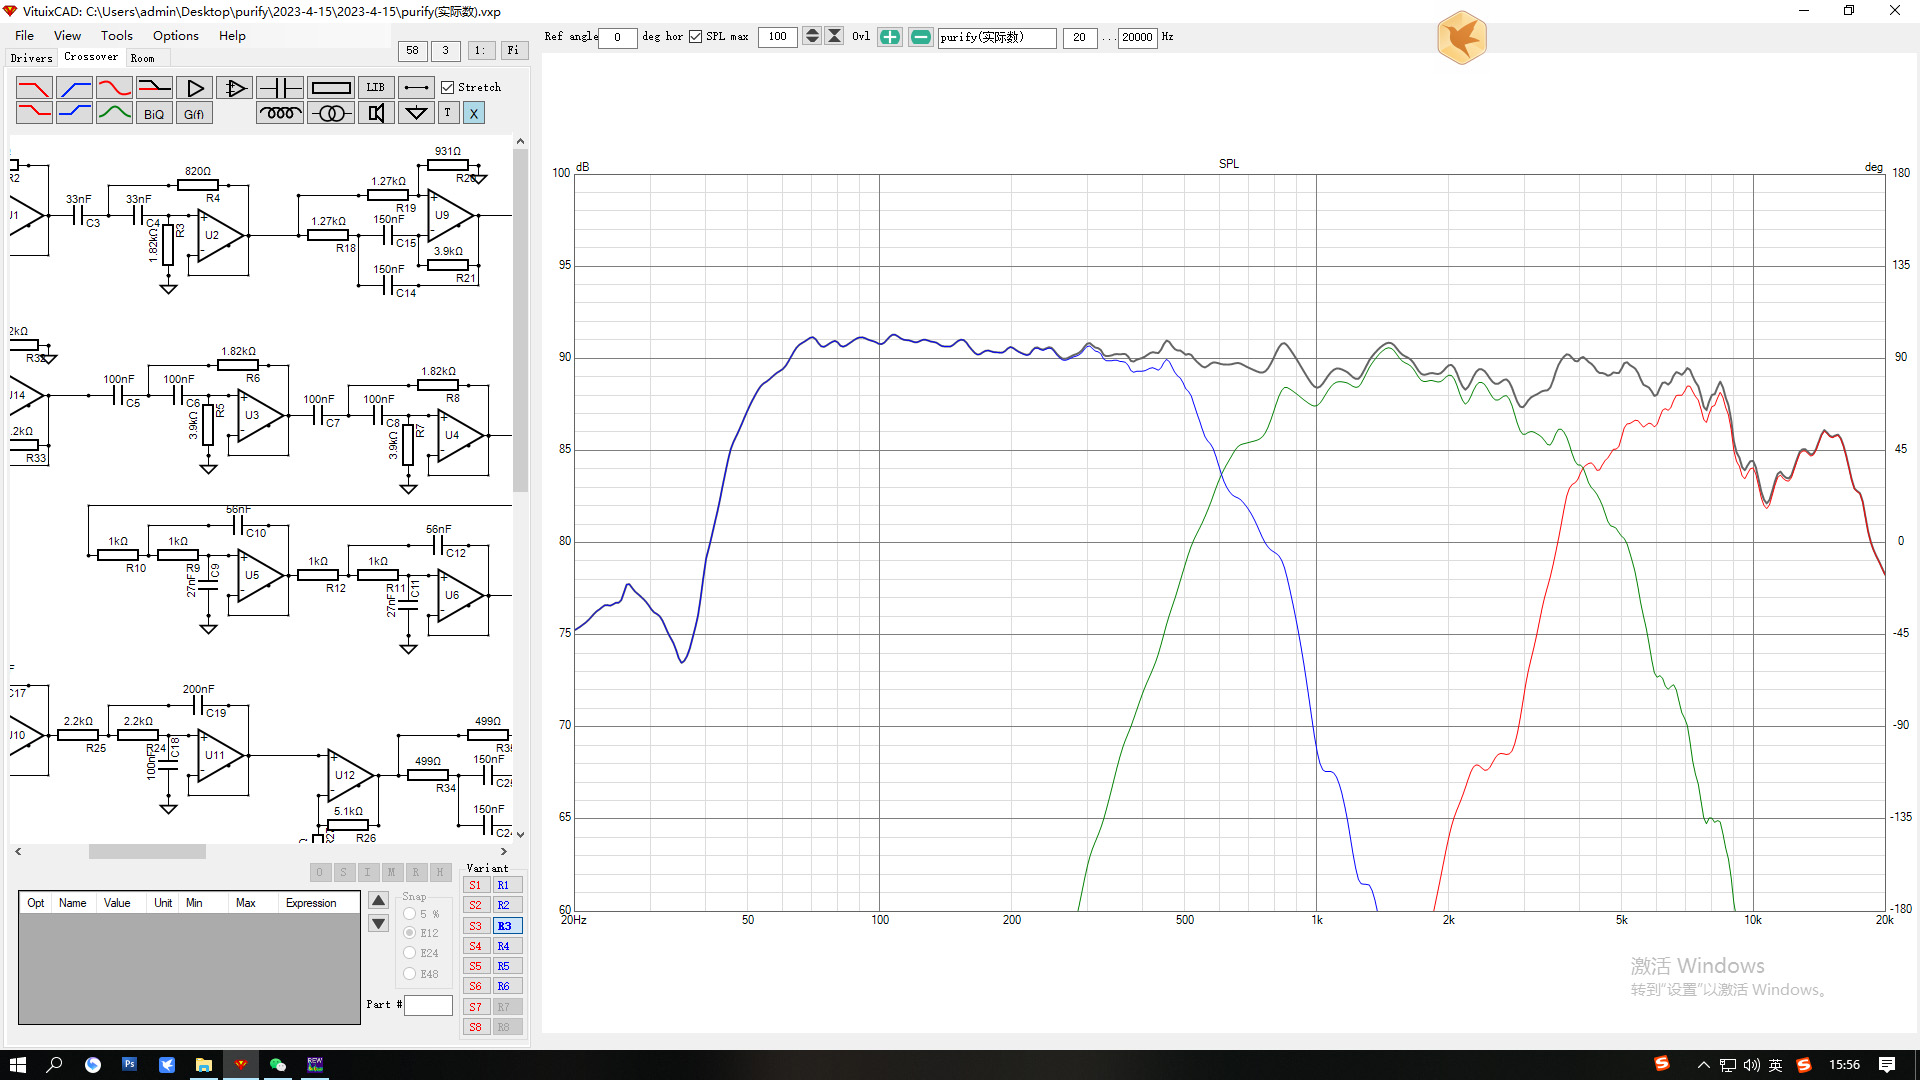Select variant R6
This screenshot has width=1920, height=1080.
click(x=507, y=986)
